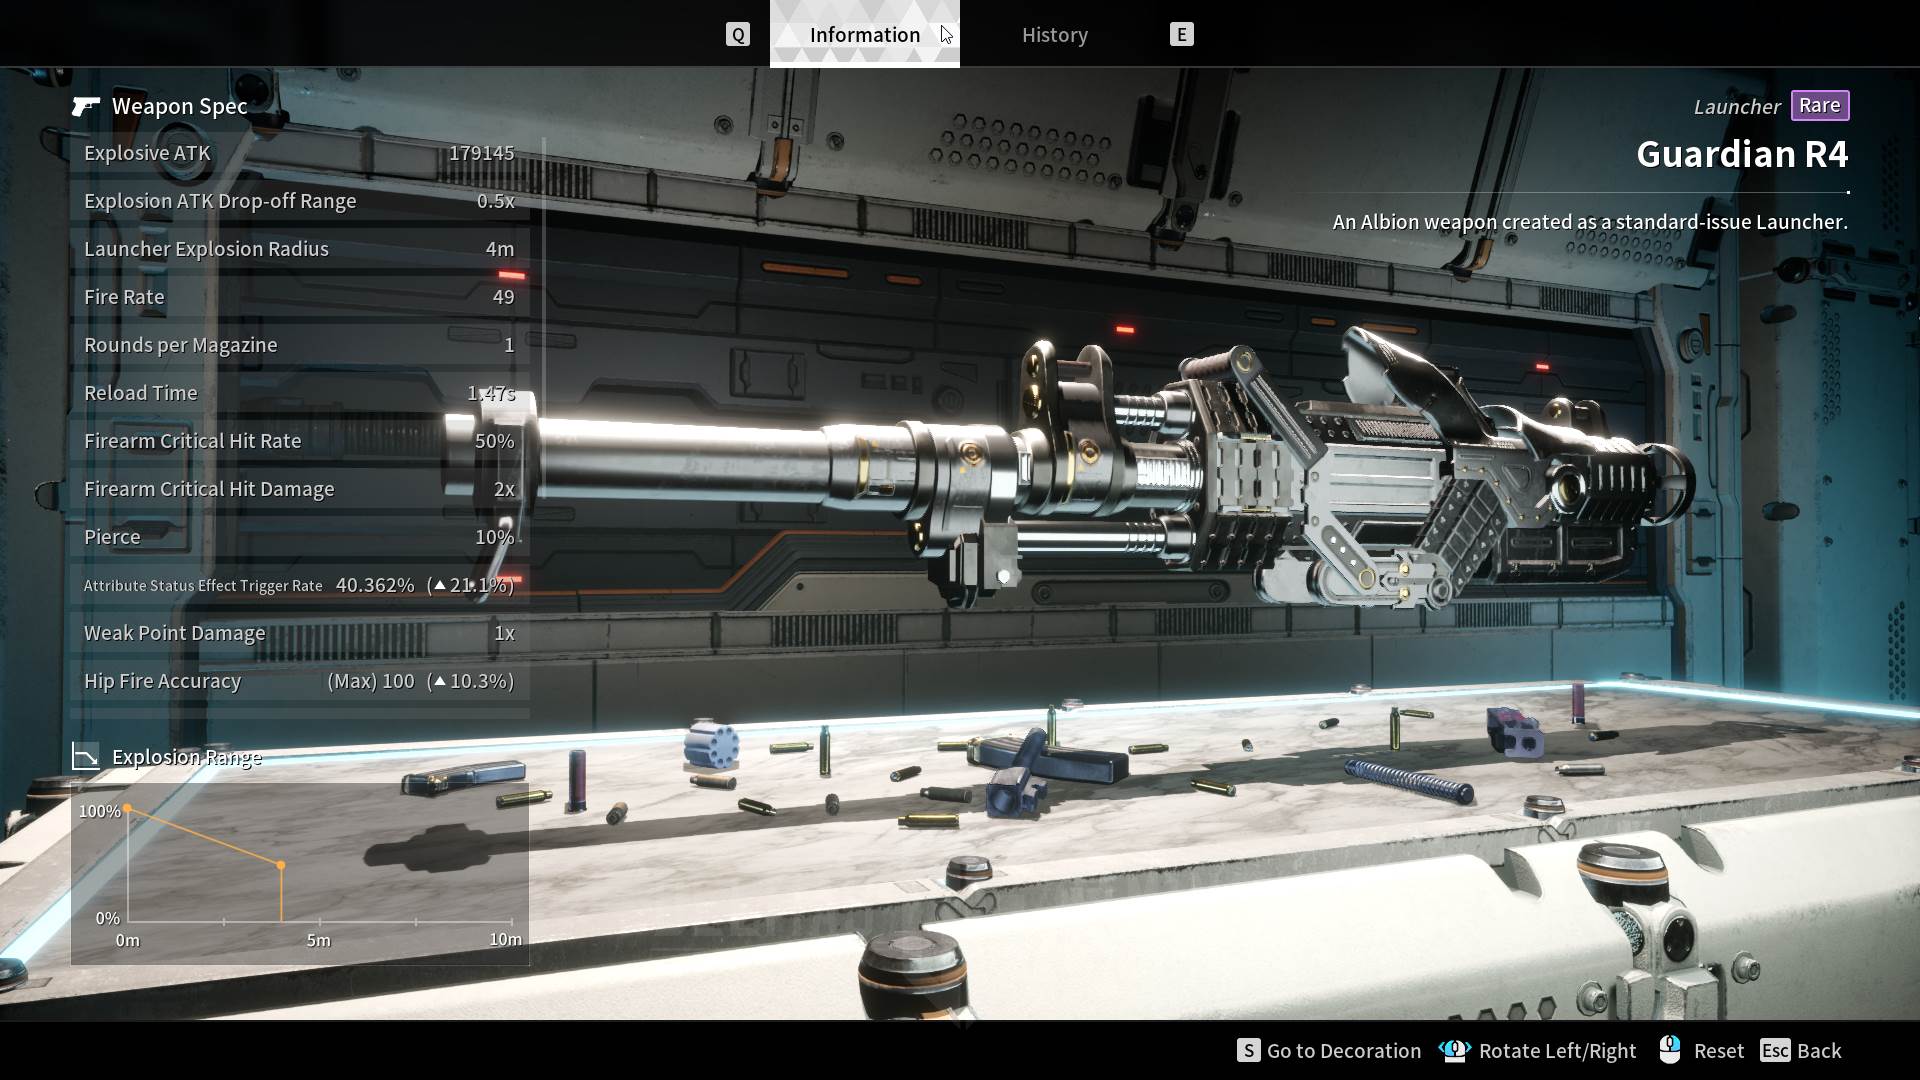Switch to the History tab
The width and height of the screenshot is (1920, 1080).
point(1054,35)
